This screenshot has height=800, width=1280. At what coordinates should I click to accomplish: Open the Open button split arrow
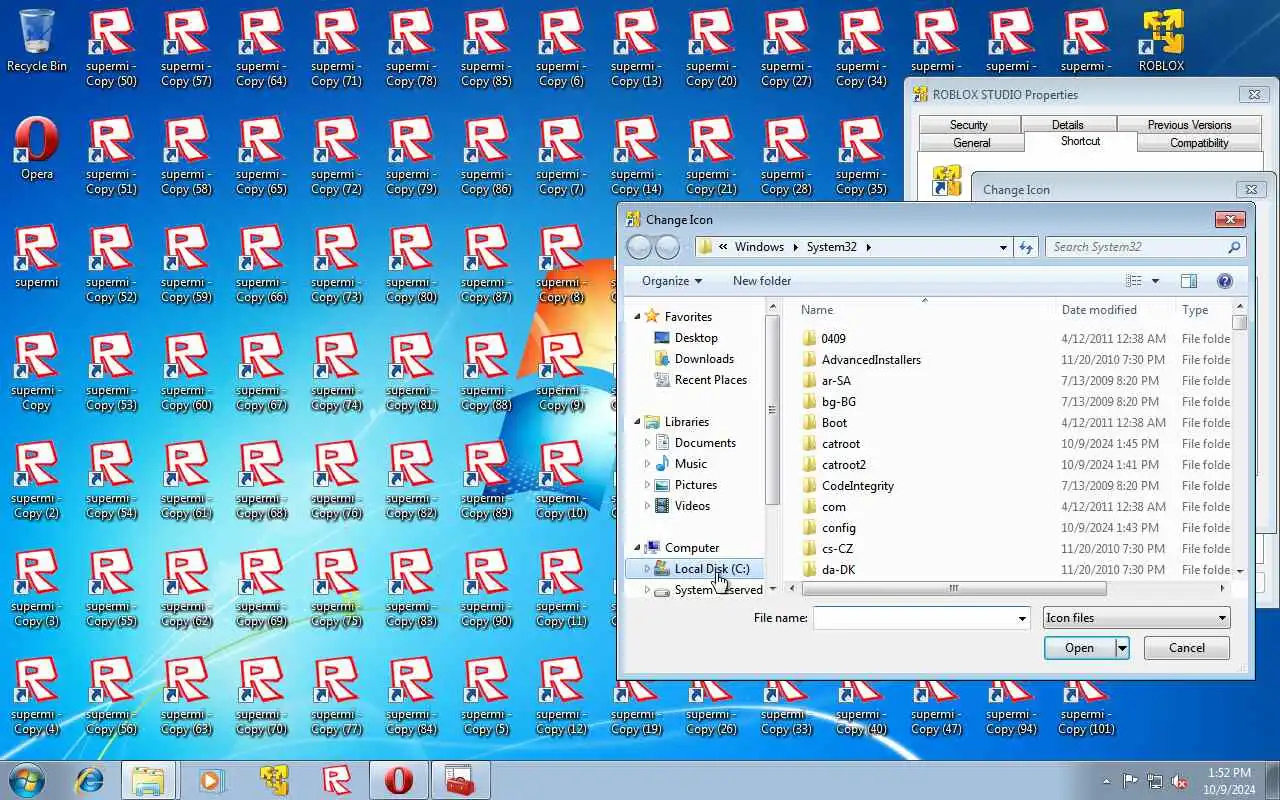1122,648
